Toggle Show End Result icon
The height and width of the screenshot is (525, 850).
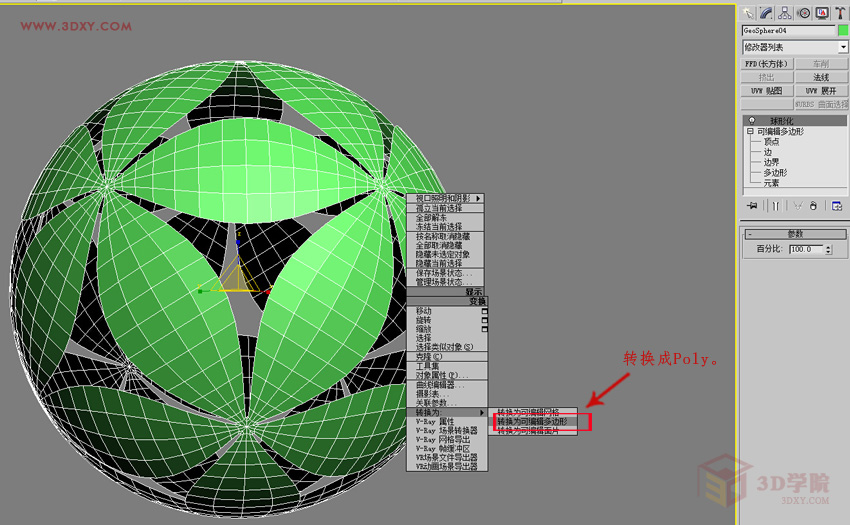[x=776, y=206]
